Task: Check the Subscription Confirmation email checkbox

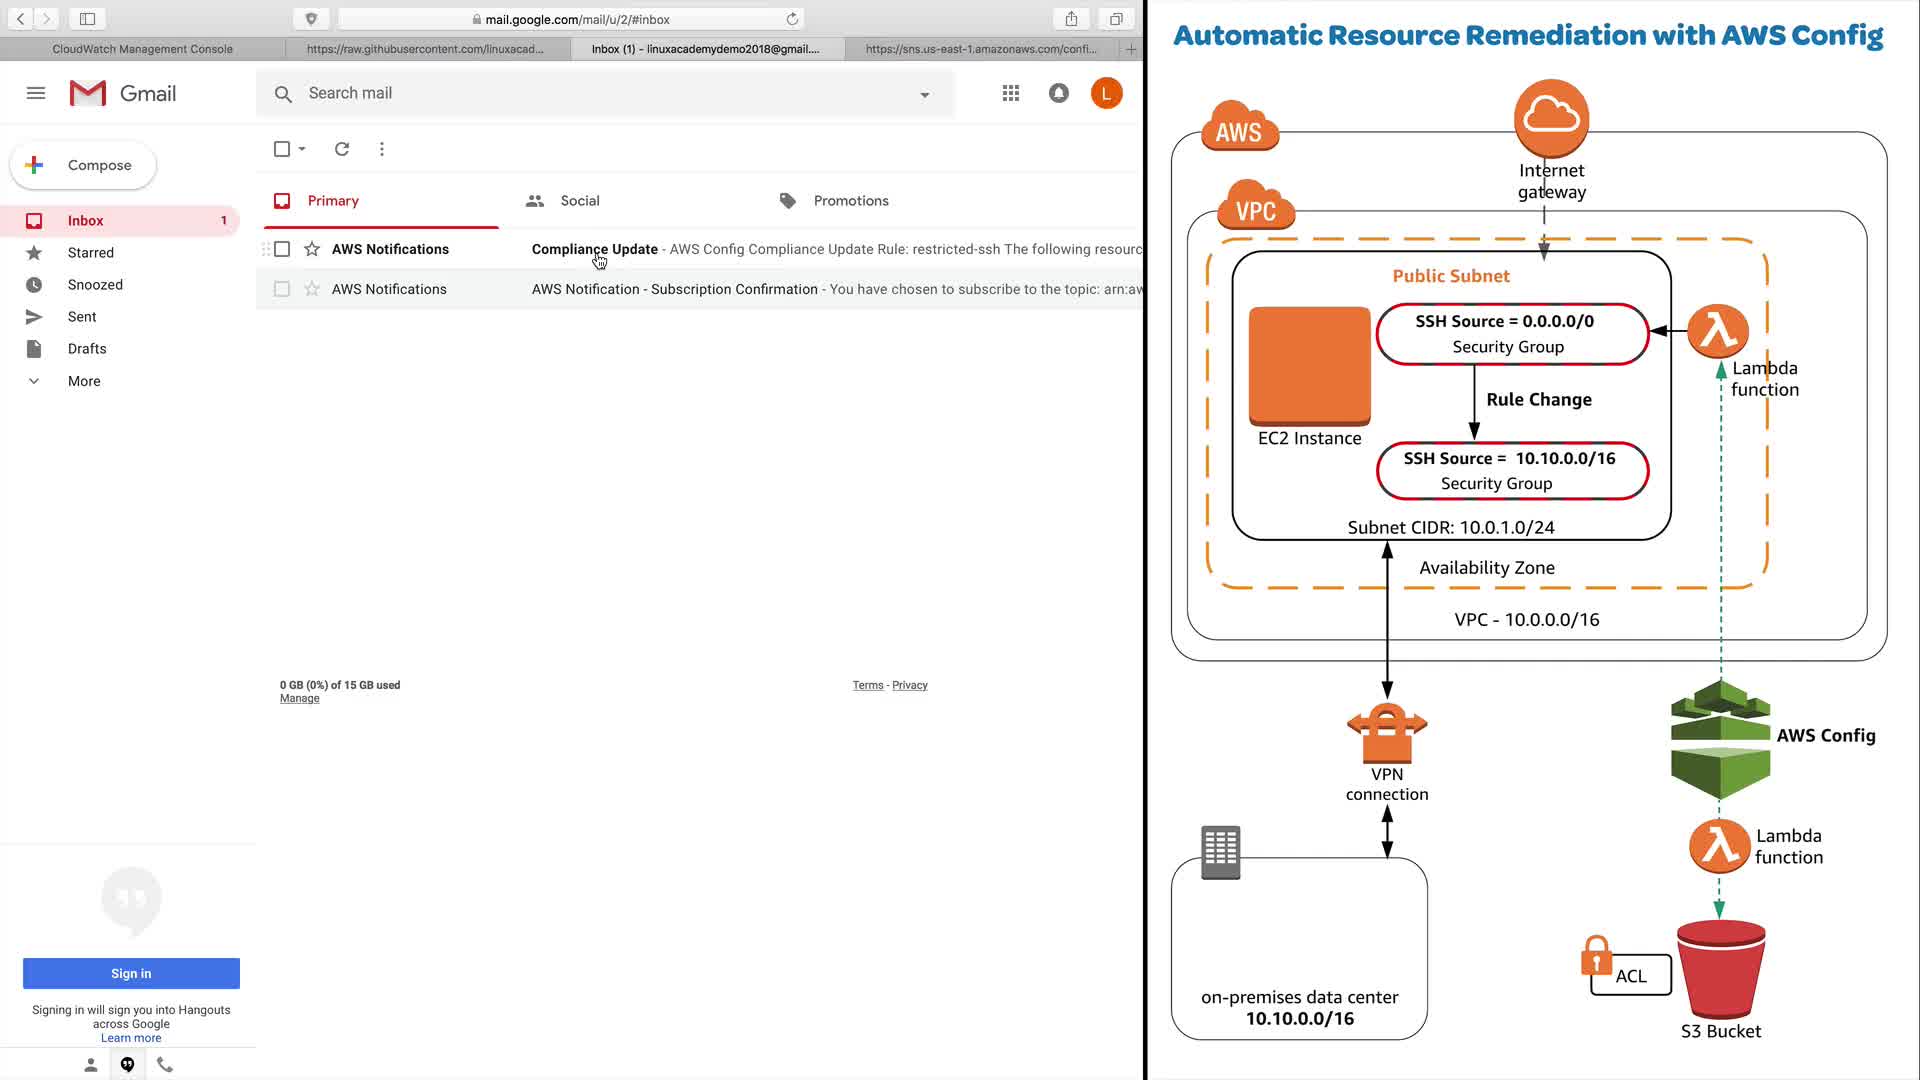Action: pyautogui.click(x=282, y=289)
